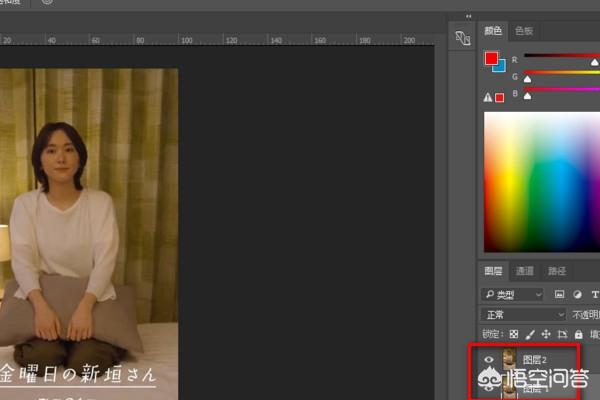Open the 类型 layer filter dropdown
Viewport: 600px width, 400px height.
512,294
